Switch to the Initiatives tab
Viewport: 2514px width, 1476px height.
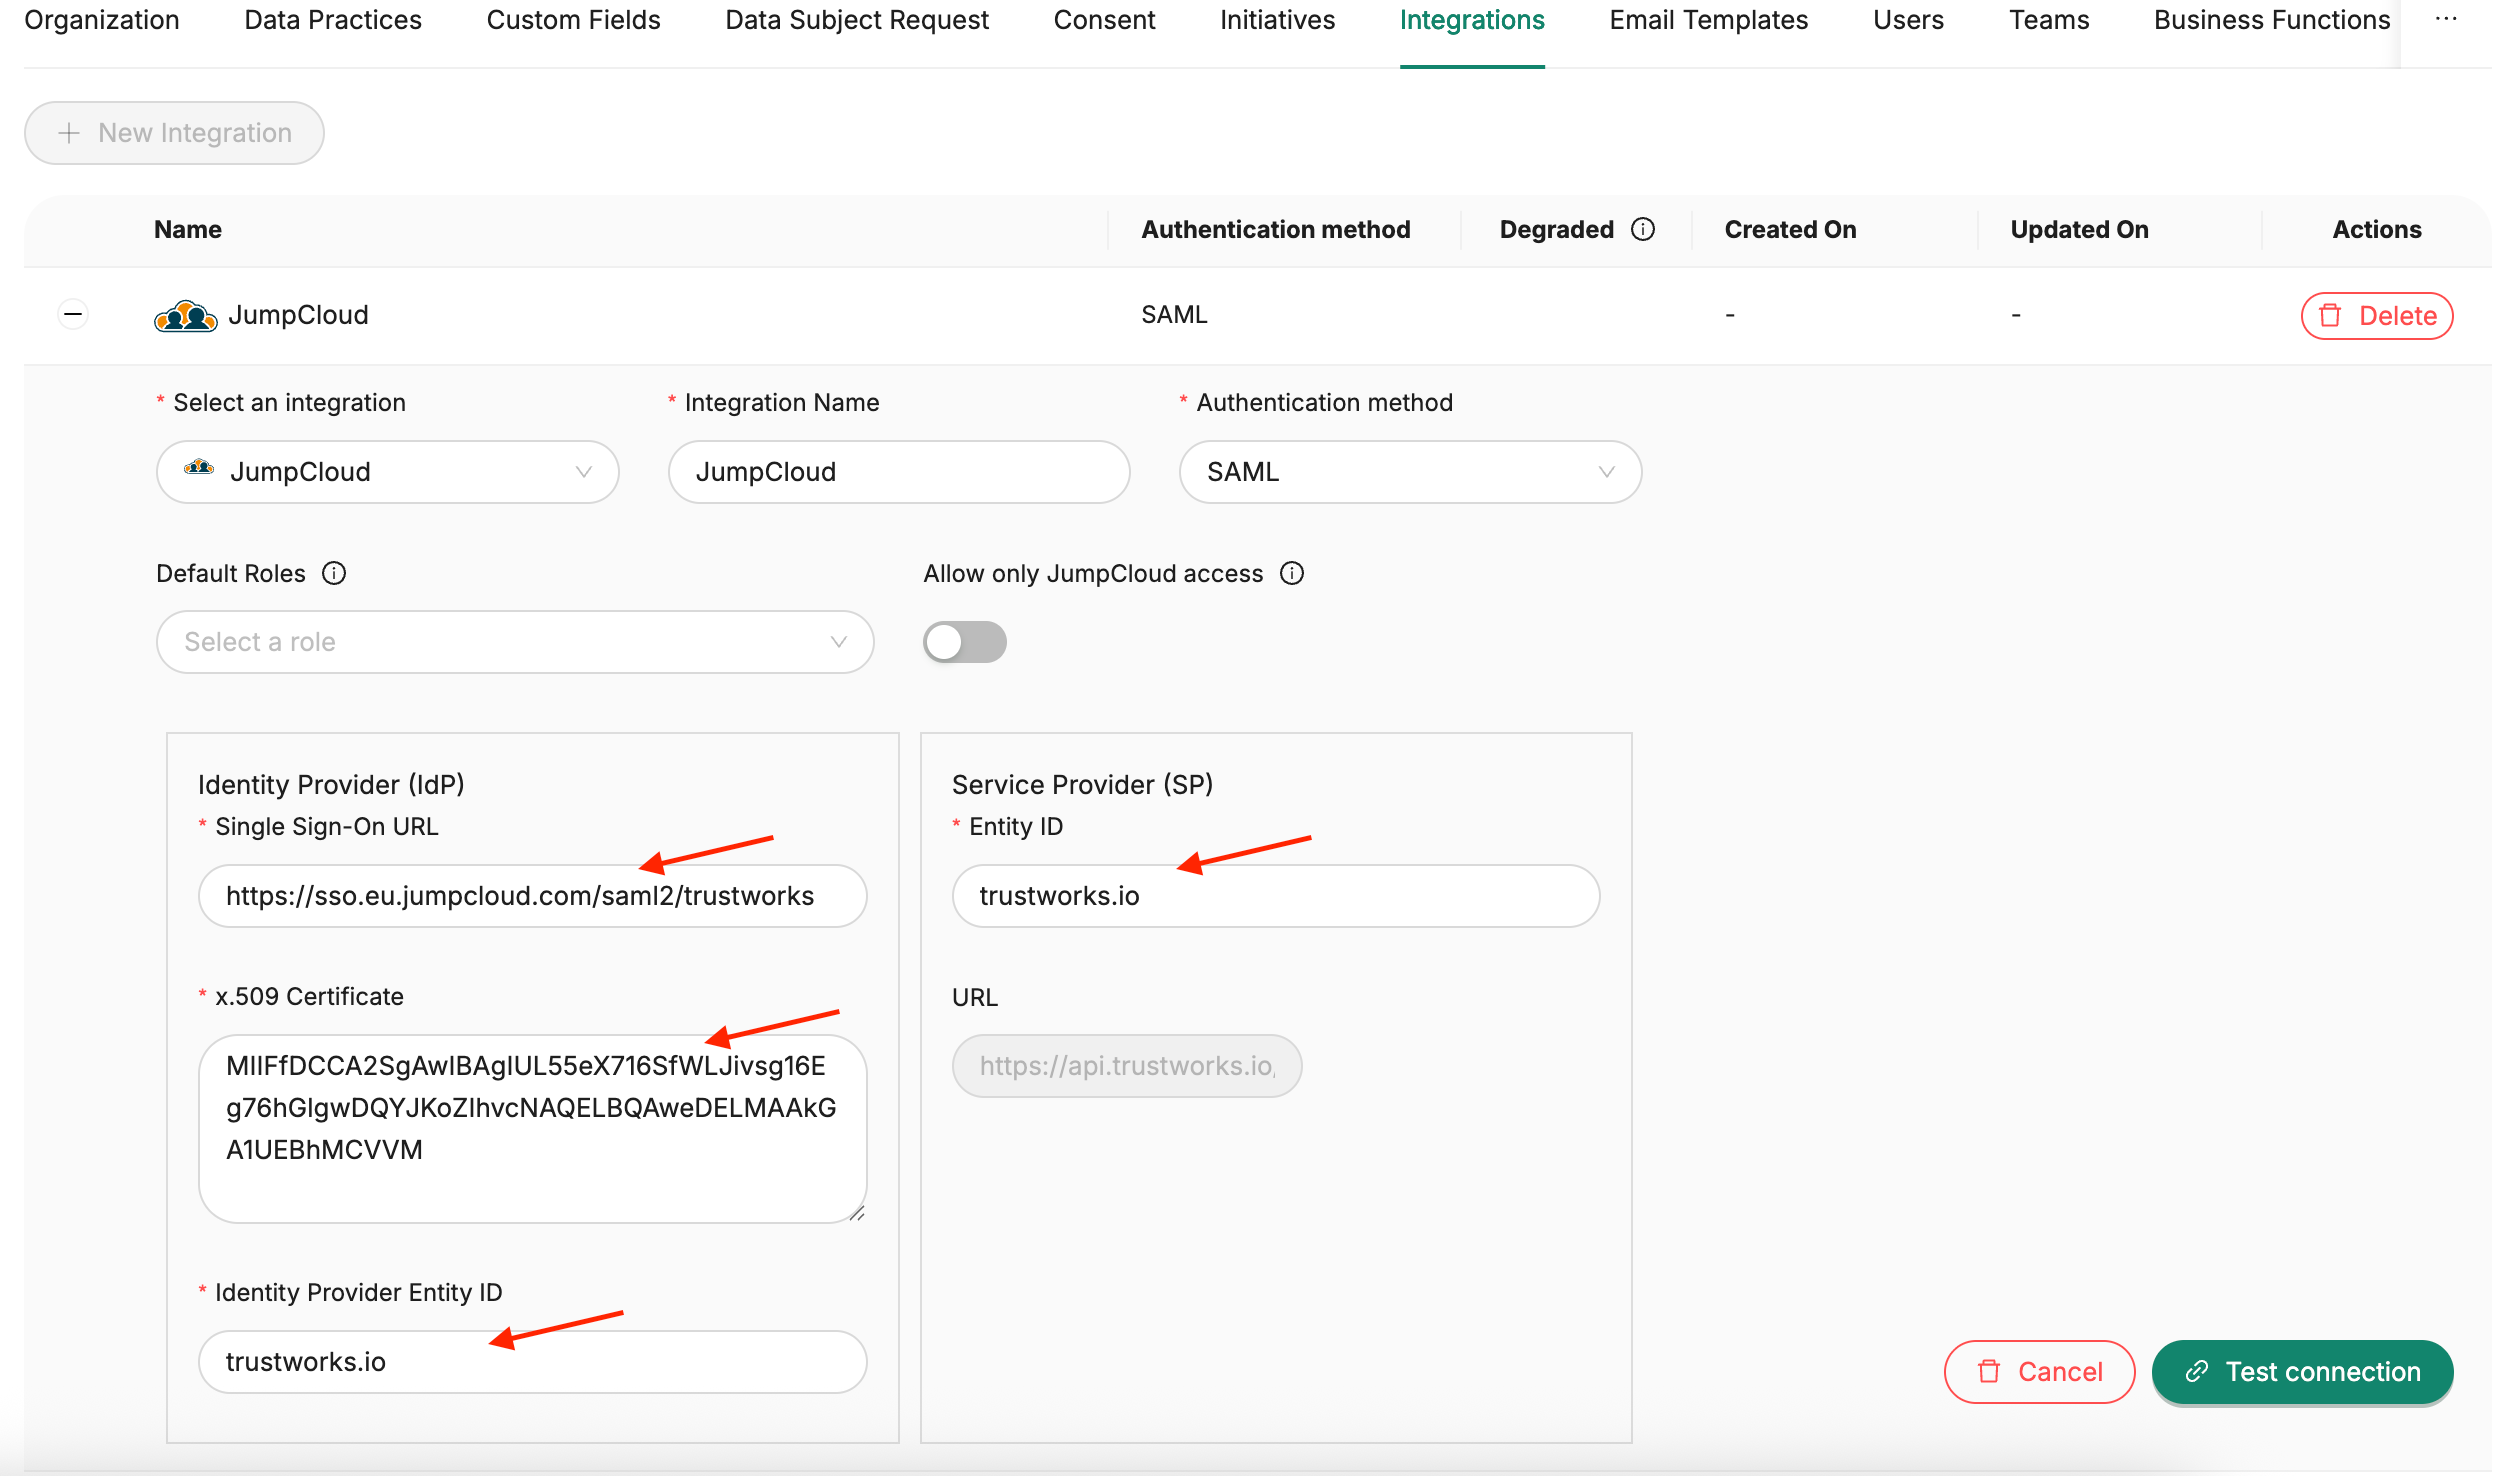click(1277, 20)
